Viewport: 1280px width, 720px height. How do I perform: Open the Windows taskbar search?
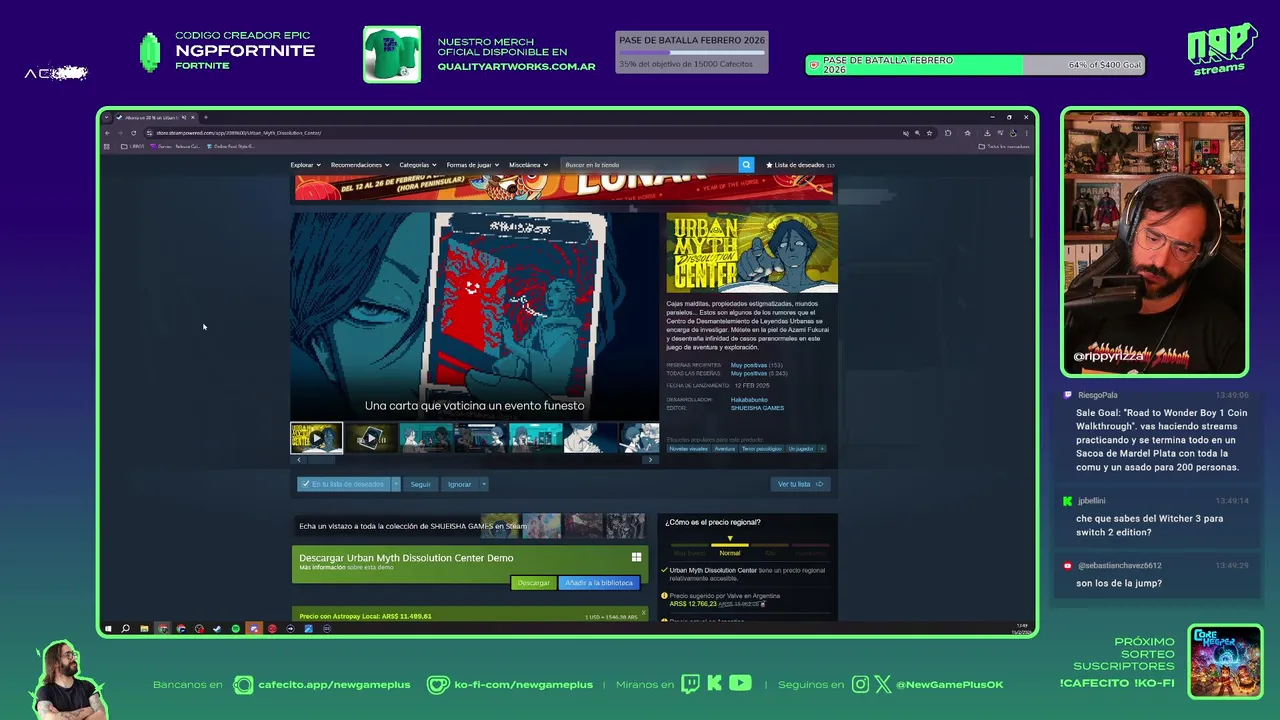coord(126,629)
